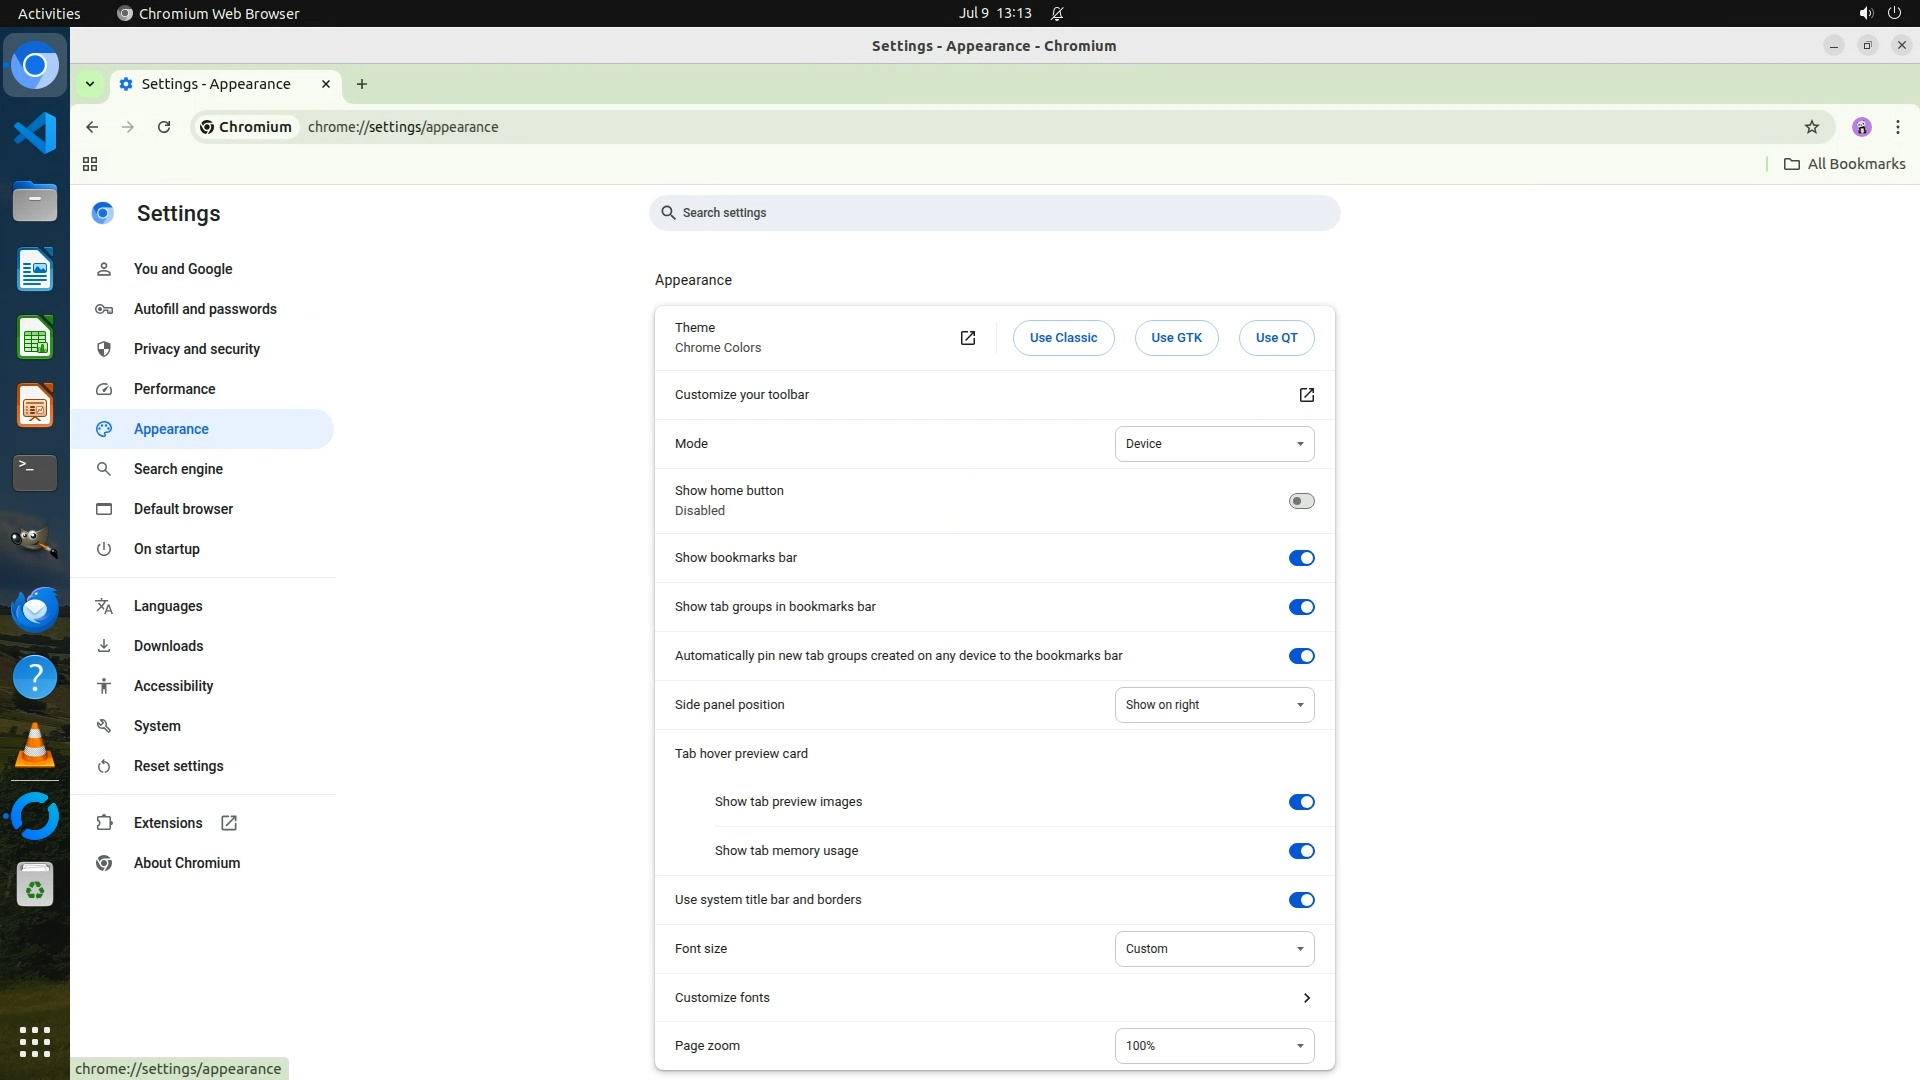Open the new tab plus button
The image size is (1920, 1080).
362,84
